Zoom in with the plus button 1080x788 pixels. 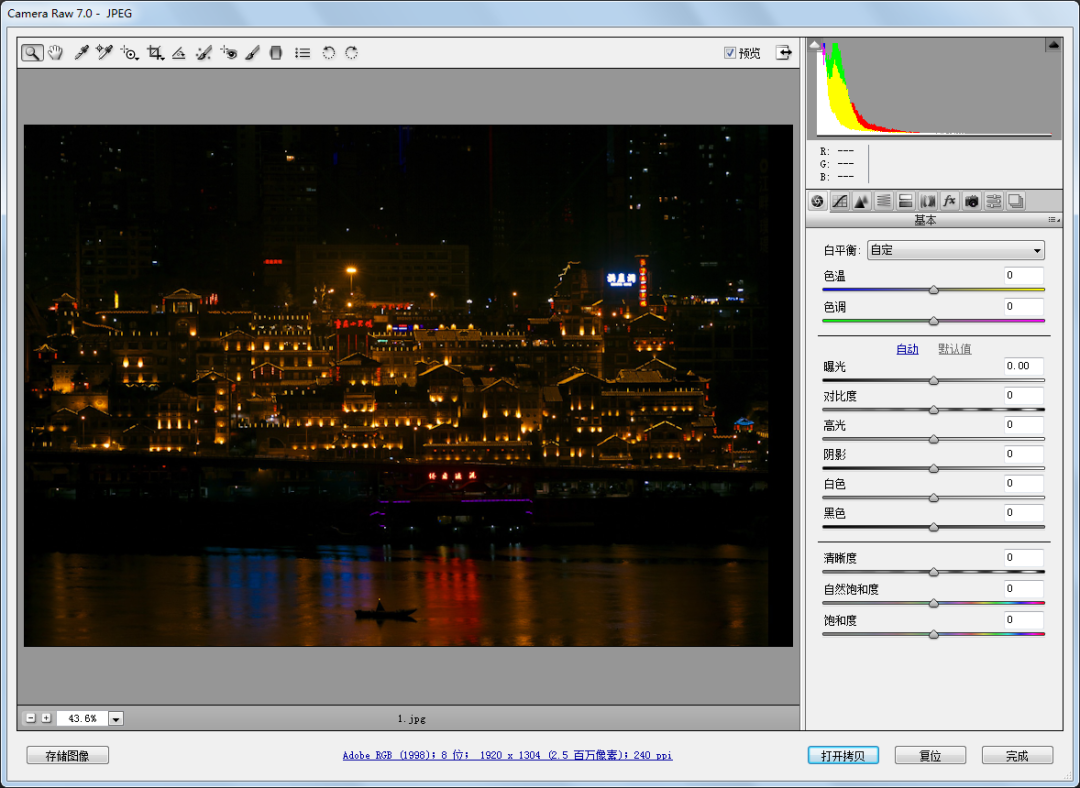46,718
